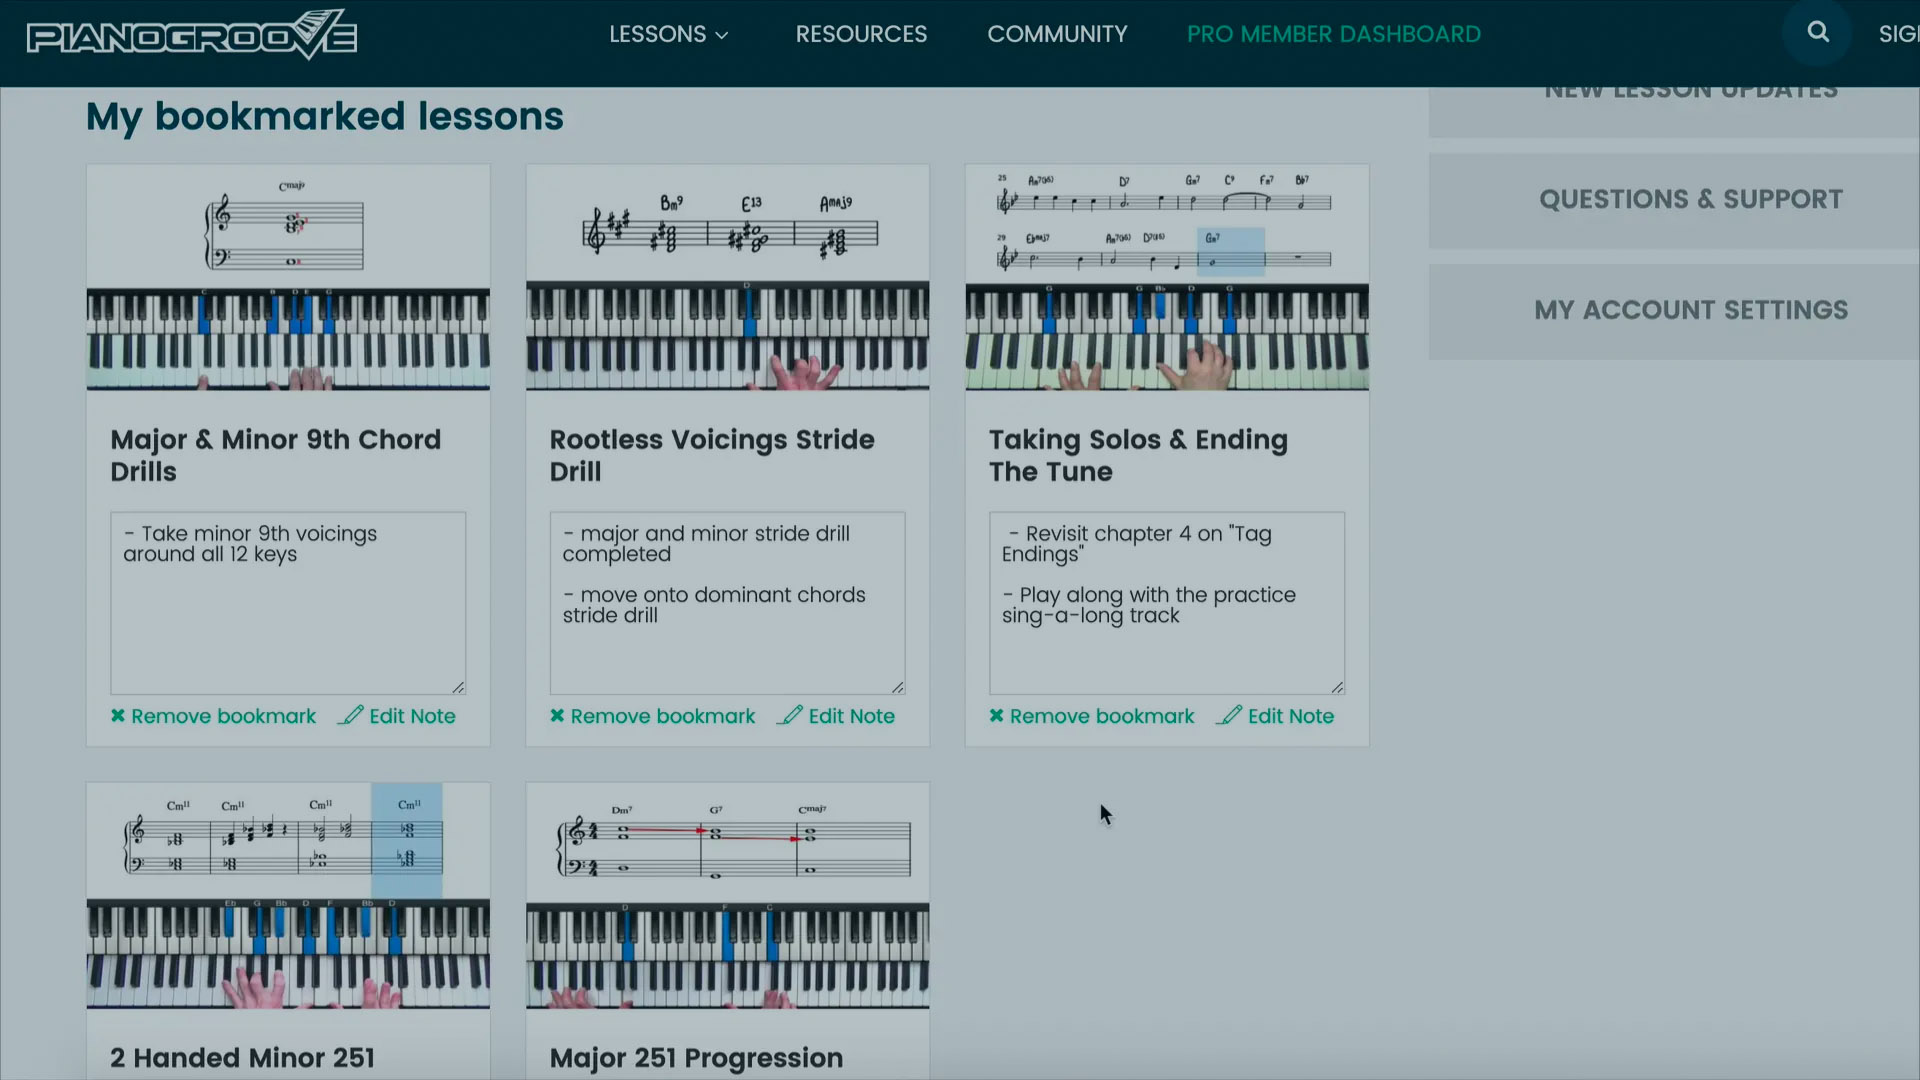The width and height of the screenshot is (1920, 1080).
Task: Open Taking Solos & Ending The Tune thumbnail
Action: pos(1167,277)
